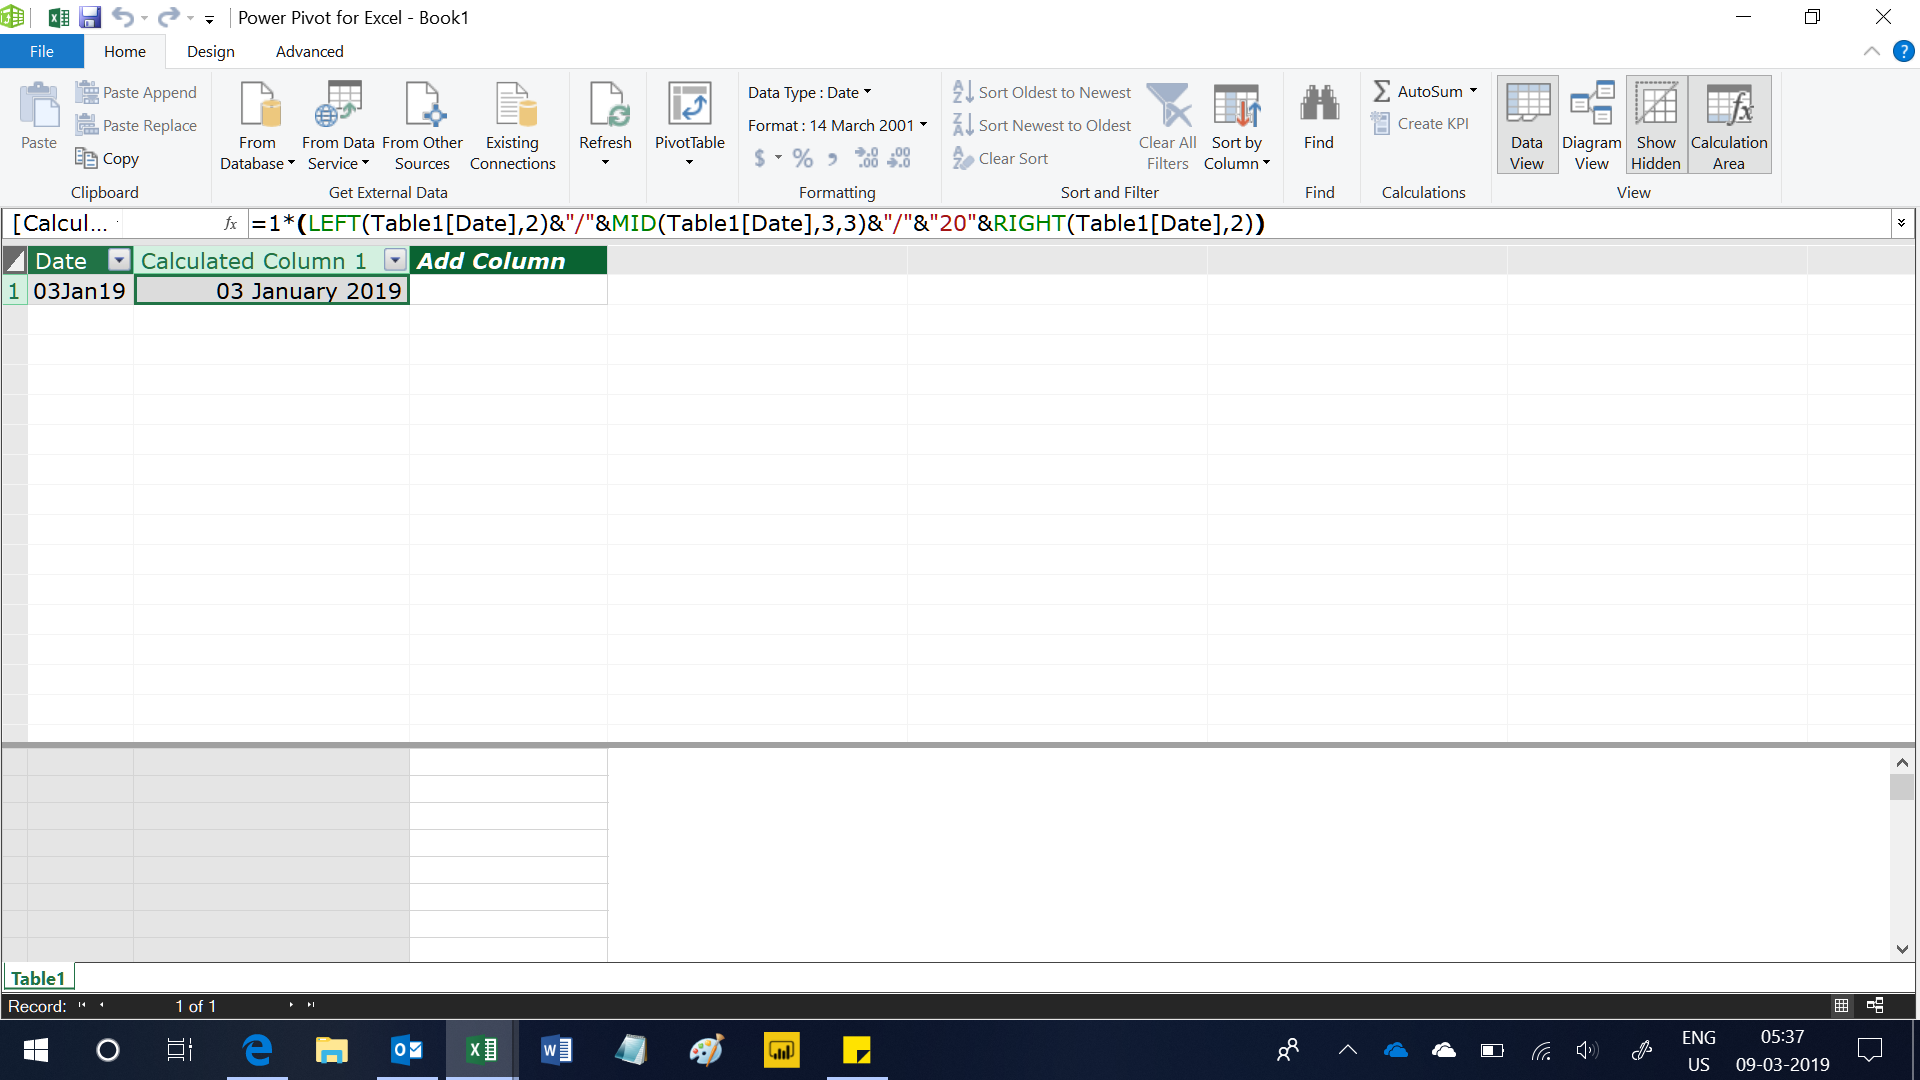
Task: Click the Paste clipboard icon
Action: click(39, 116)
